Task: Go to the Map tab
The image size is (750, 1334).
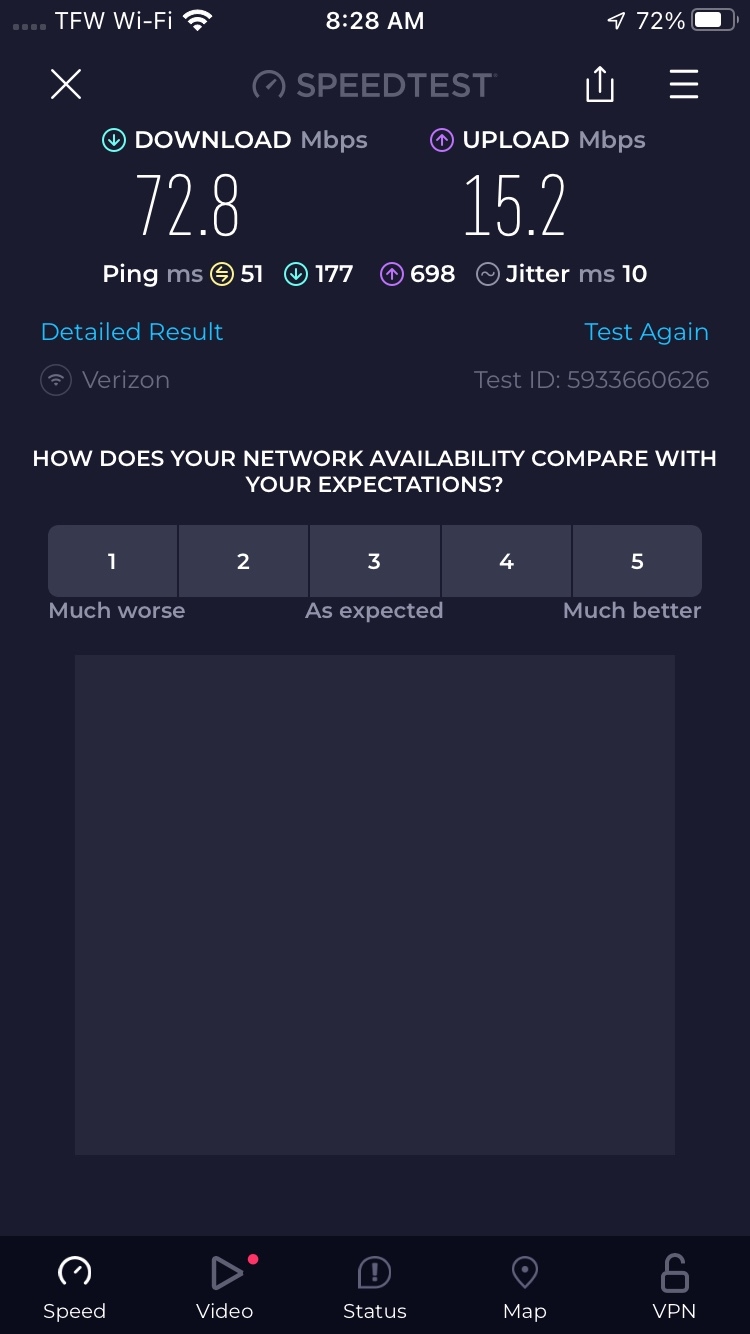Action: point(525,1287)
